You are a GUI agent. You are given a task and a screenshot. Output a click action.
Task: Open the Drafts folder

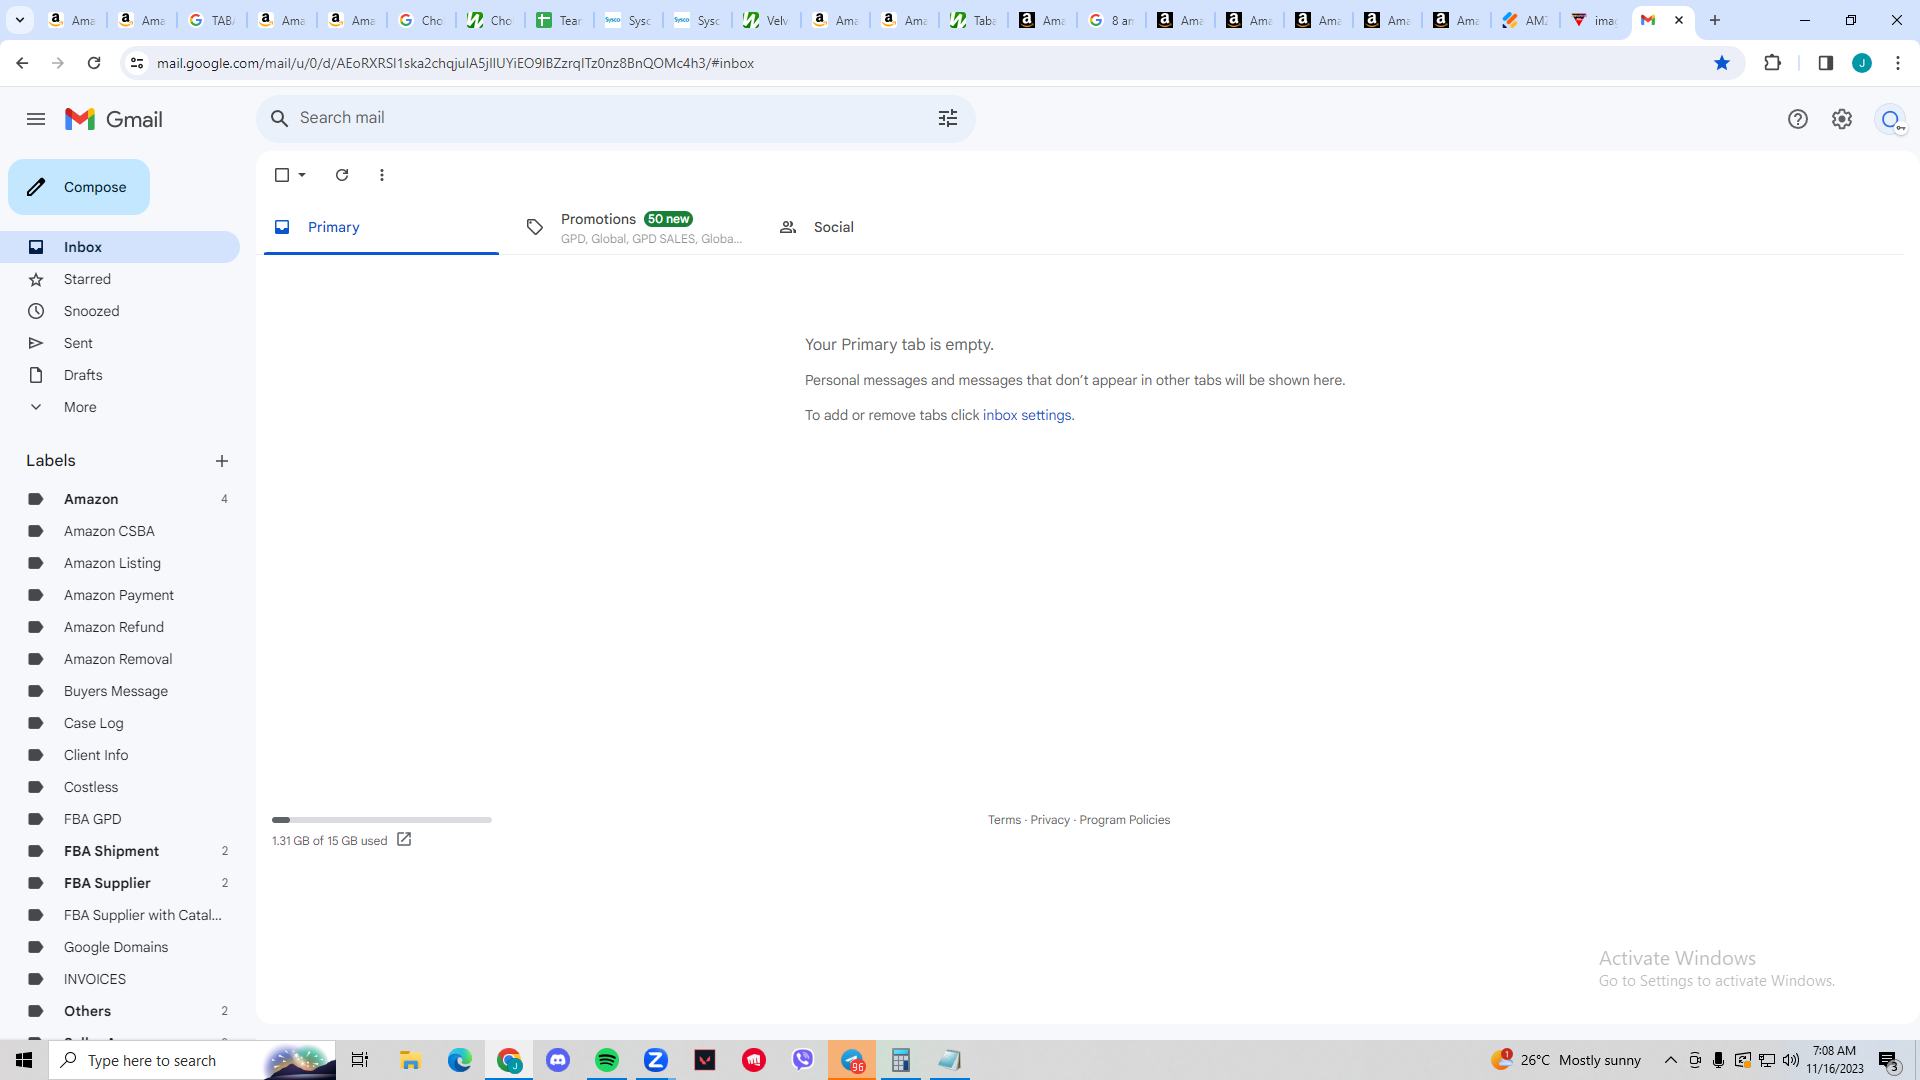tap(120, 375)
